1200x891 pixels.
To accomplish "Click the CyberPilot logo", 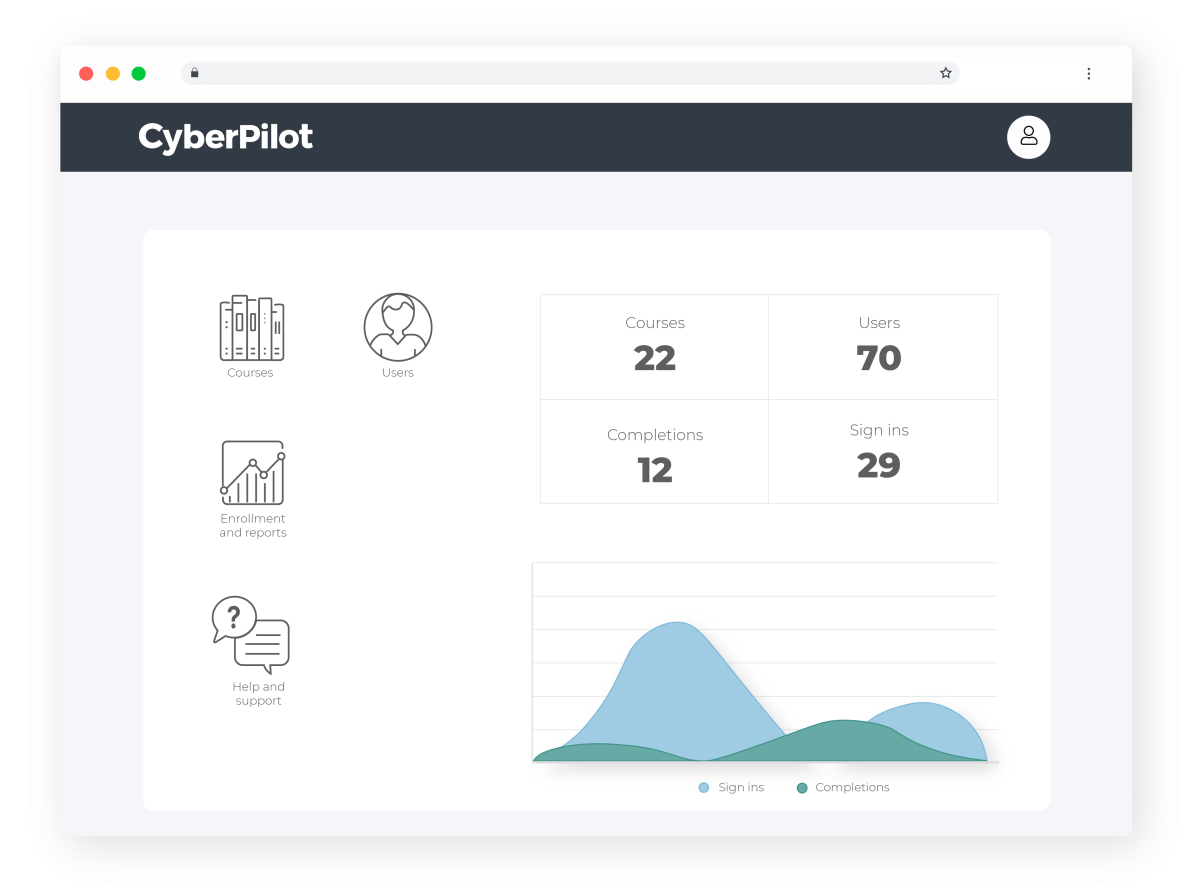I will tap(226, 137).
